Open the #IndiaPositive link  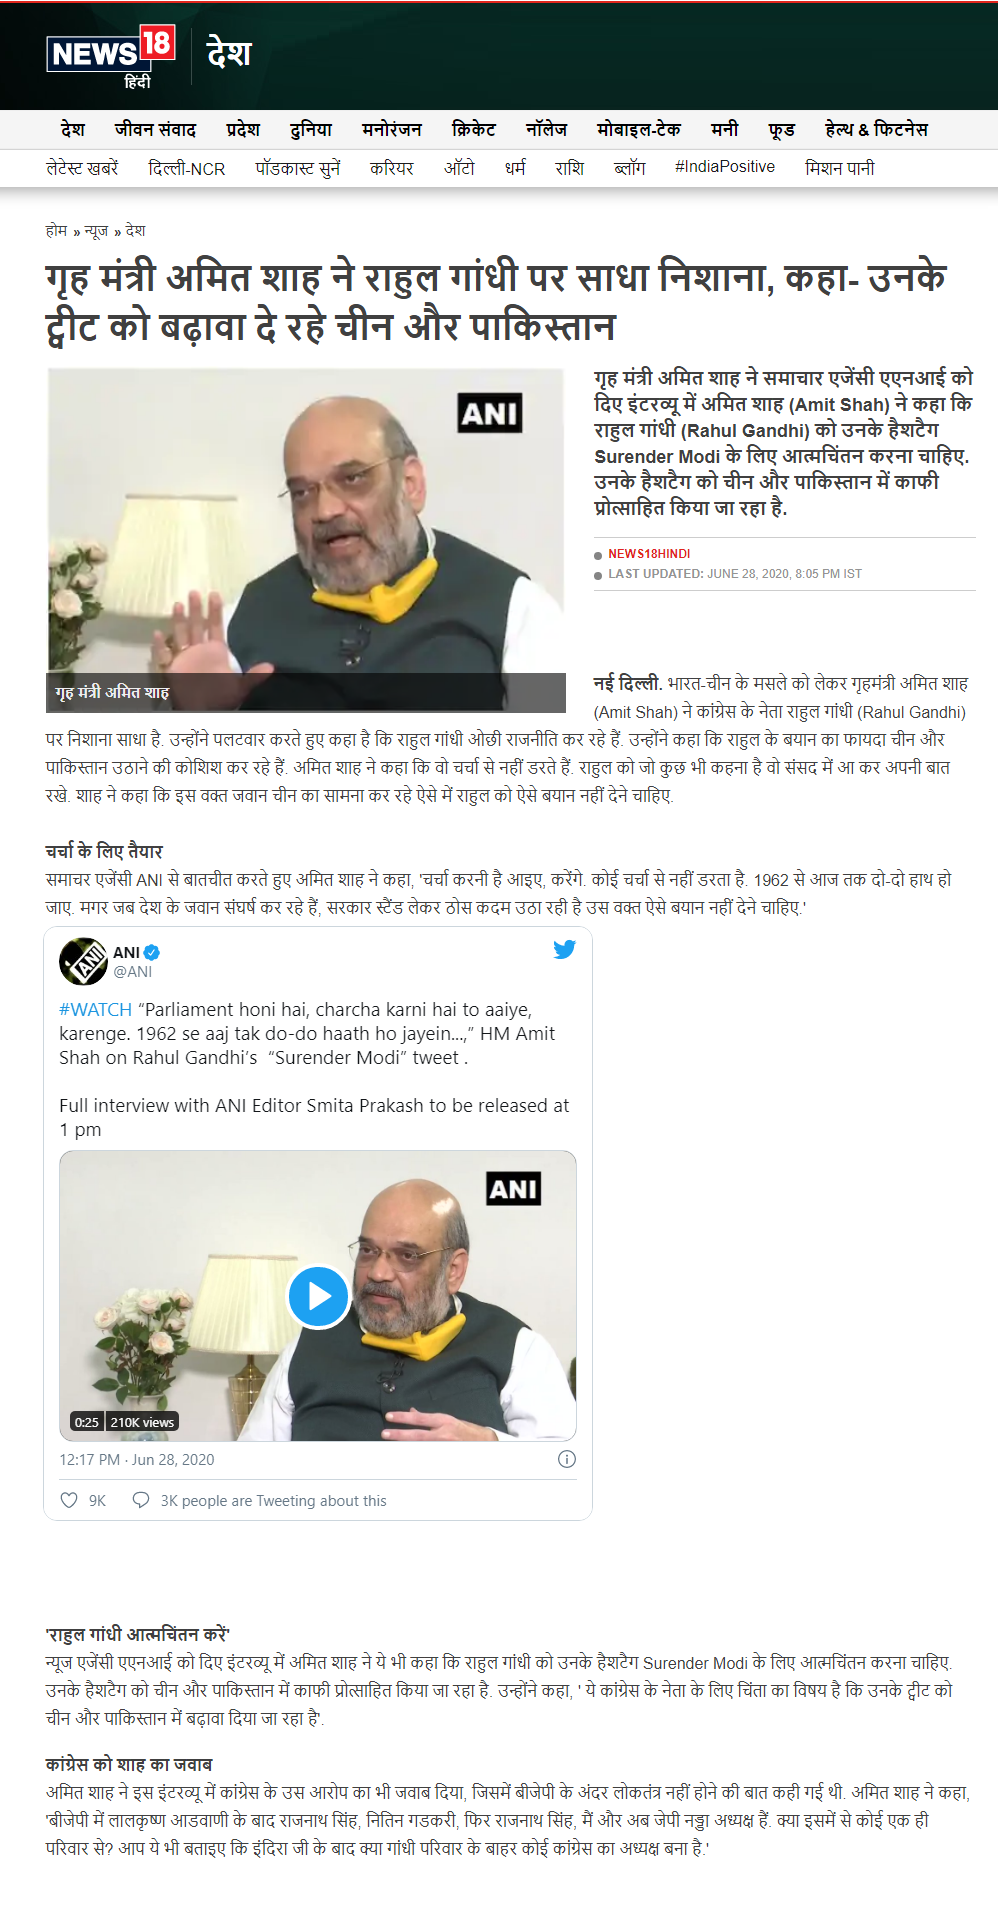[x=725, y=167]
